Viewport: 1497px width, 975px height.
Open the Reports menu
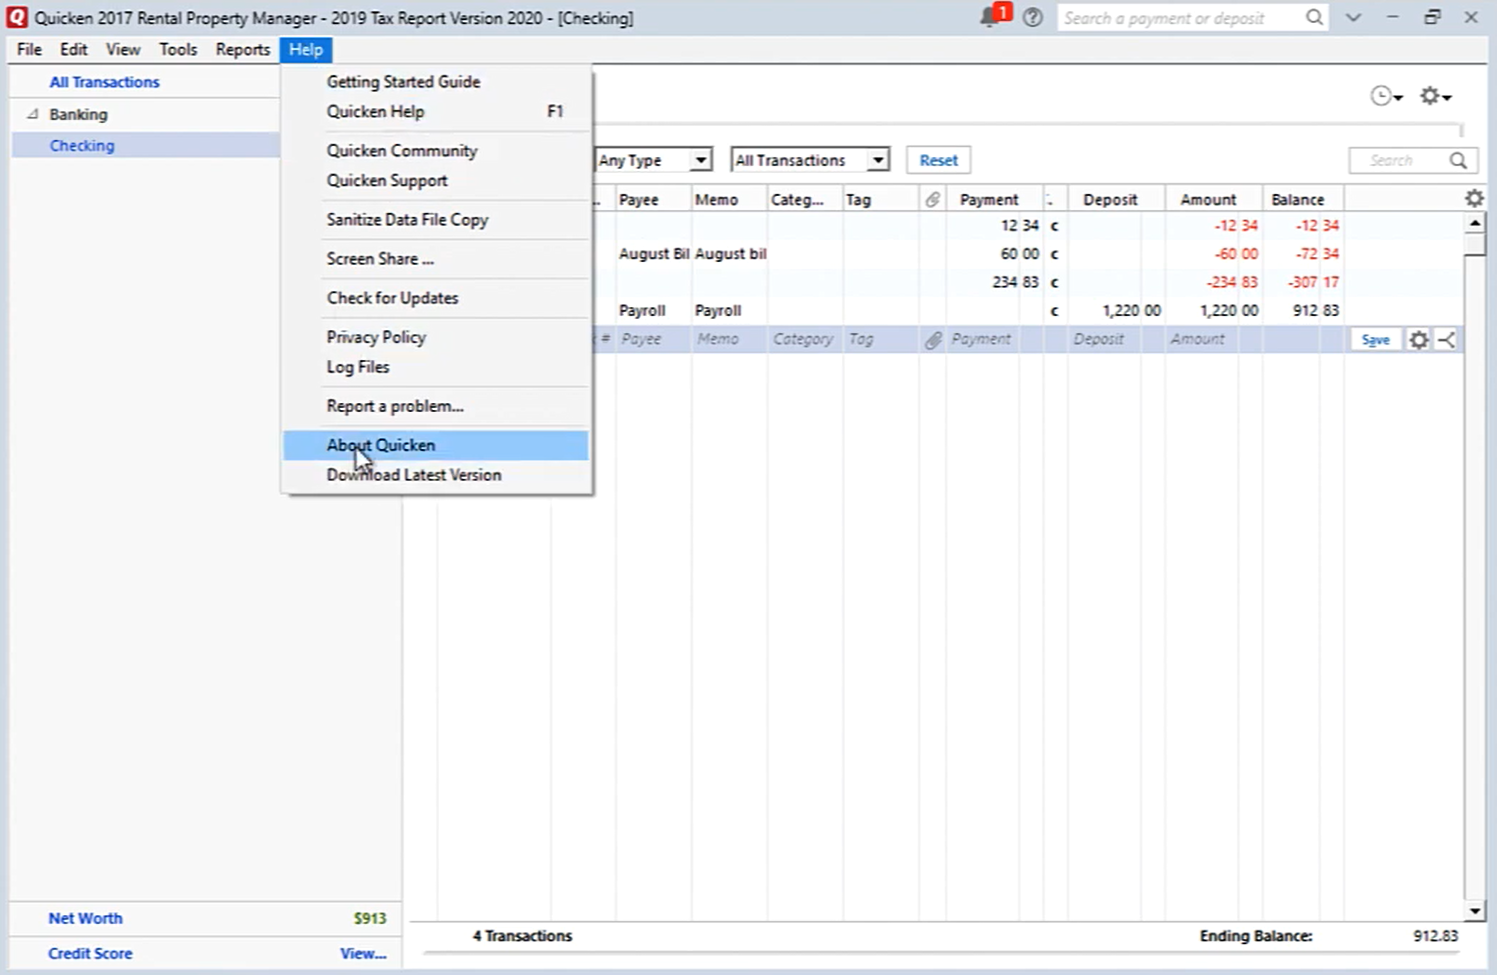coord(242,49)
